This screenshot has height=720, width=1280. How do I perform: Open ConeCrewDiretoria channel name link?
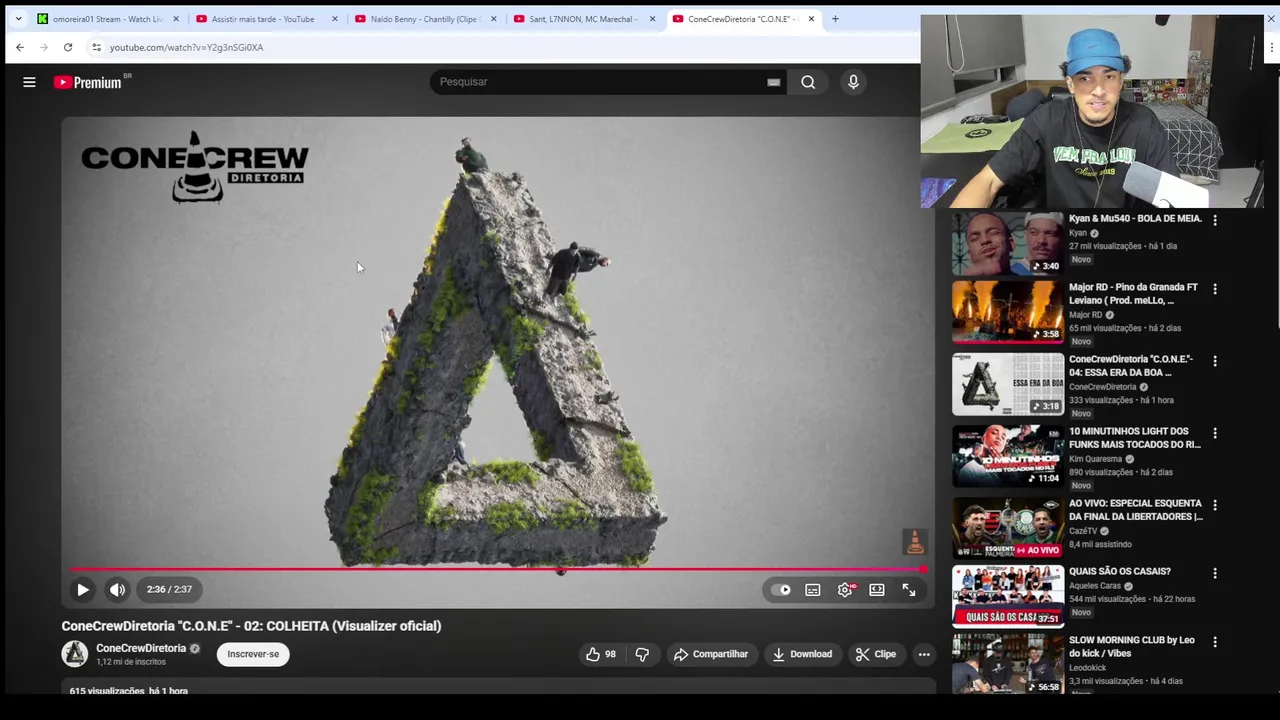141,648
